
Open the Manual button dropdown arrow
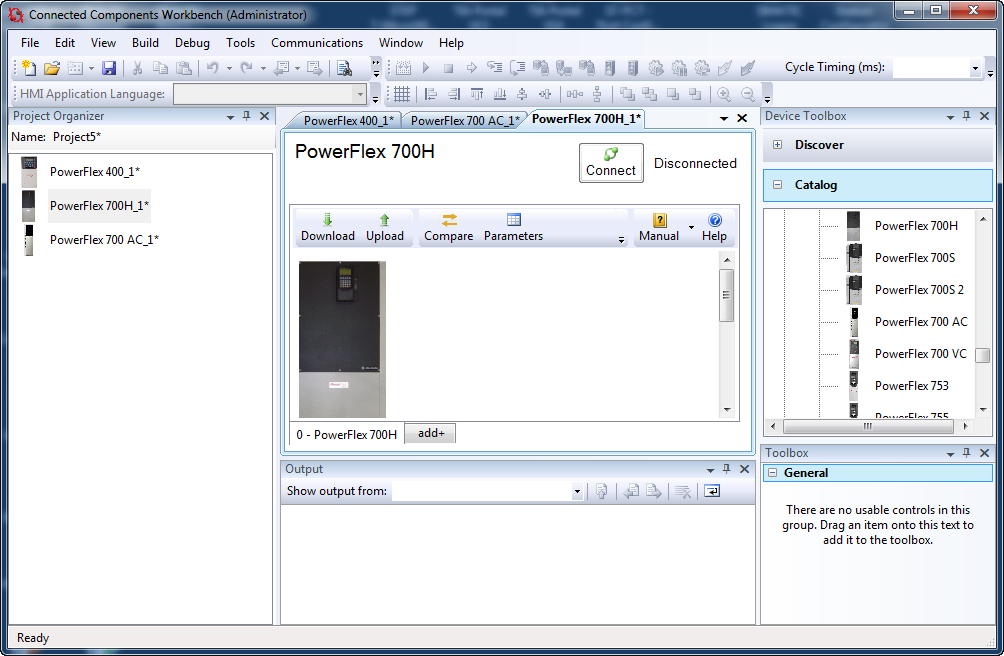(691, 228)
